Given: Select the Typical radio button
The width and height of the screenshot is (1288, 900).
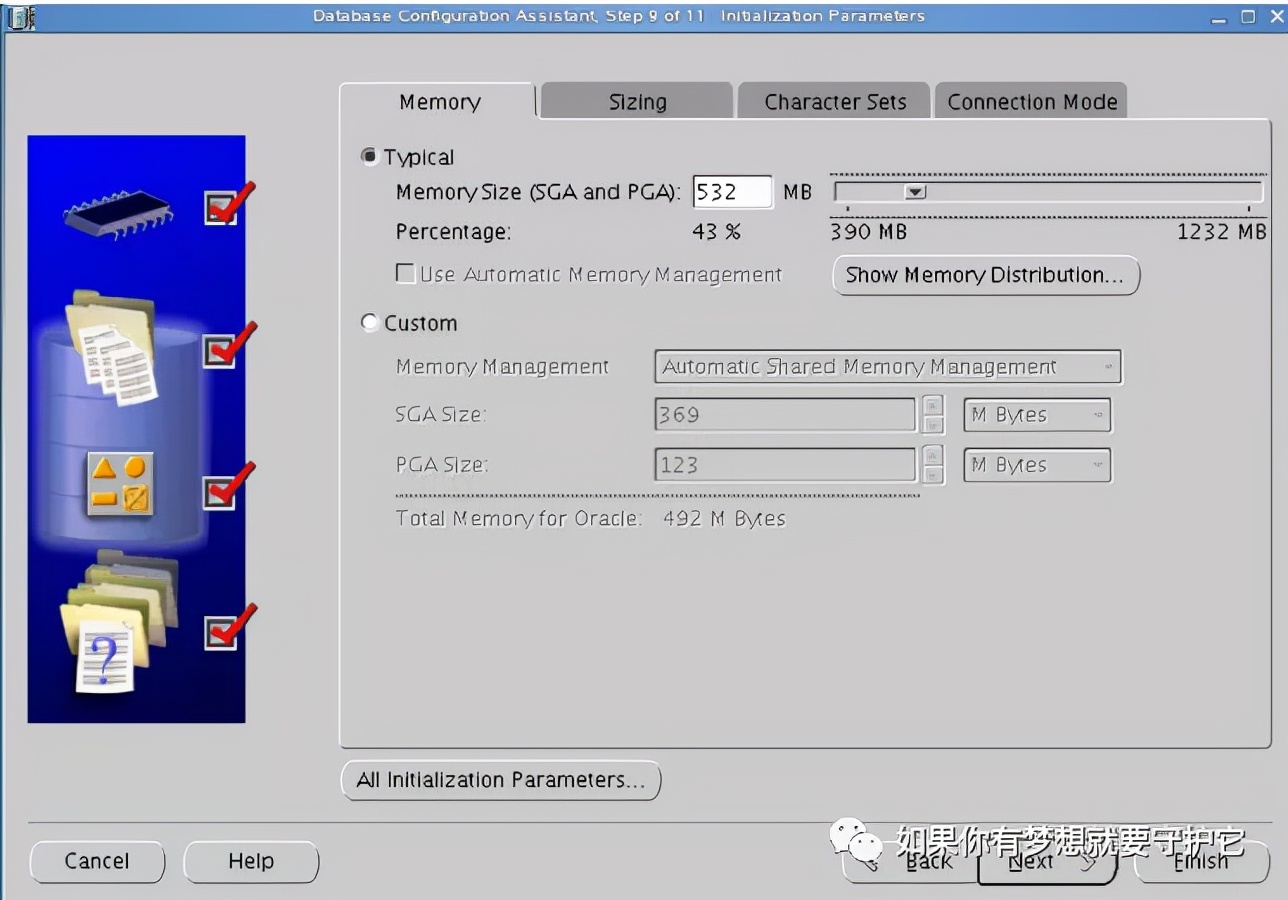Looking at the screenshot, I should click(370, 157).
